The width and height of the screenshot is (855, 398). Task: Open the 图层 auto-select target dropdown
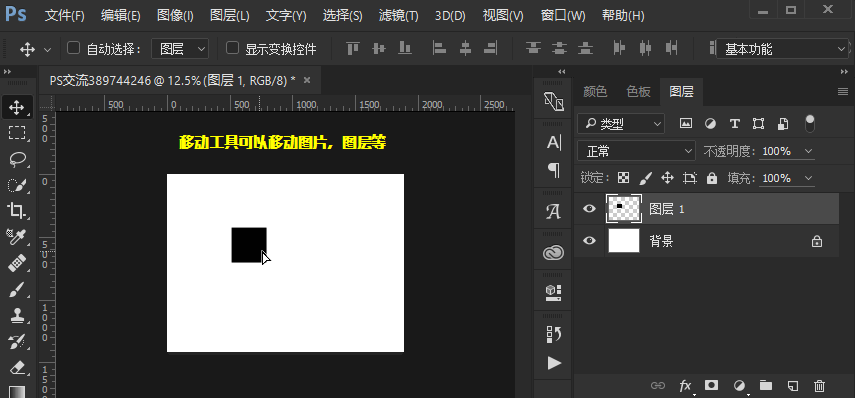[x=180, y=49]
